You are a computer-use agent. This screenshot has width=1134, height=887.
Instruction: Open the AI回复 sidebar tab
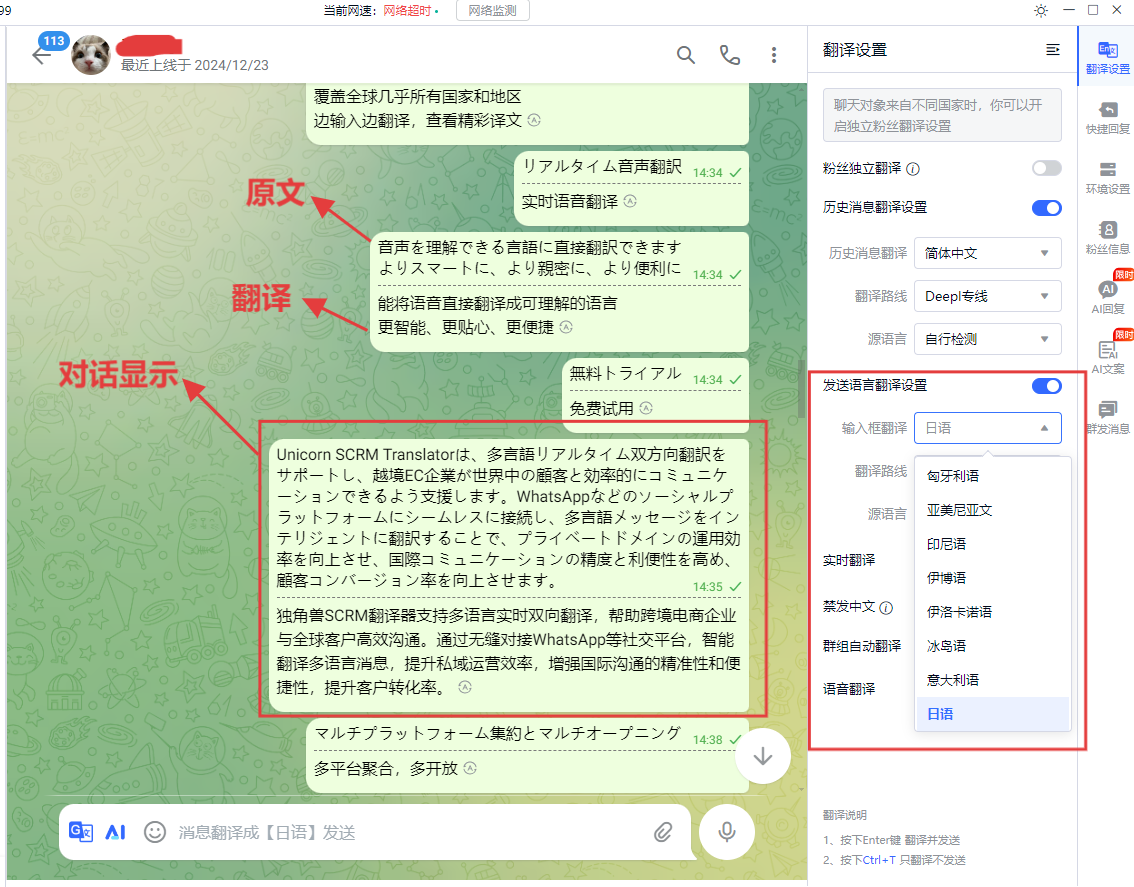coord(1107,297)
